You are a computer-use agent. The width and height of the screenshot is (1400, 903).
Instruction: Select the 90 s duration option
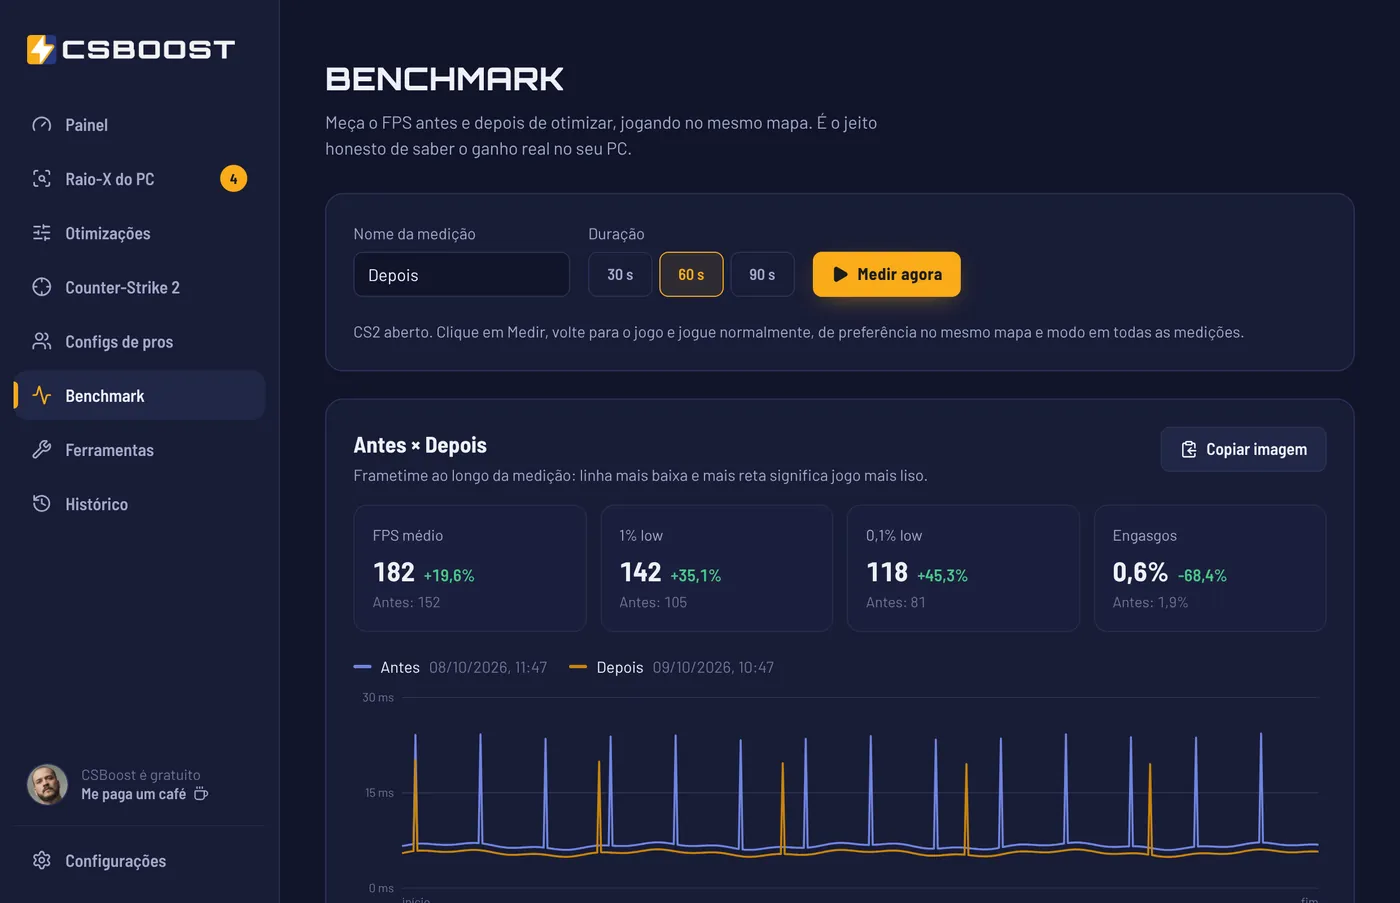pyautogui.click(x=762, y=274)
